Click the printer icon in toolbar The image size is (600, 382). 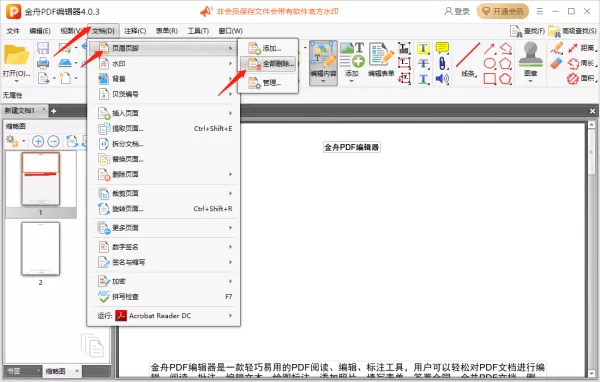coord(43,63)
